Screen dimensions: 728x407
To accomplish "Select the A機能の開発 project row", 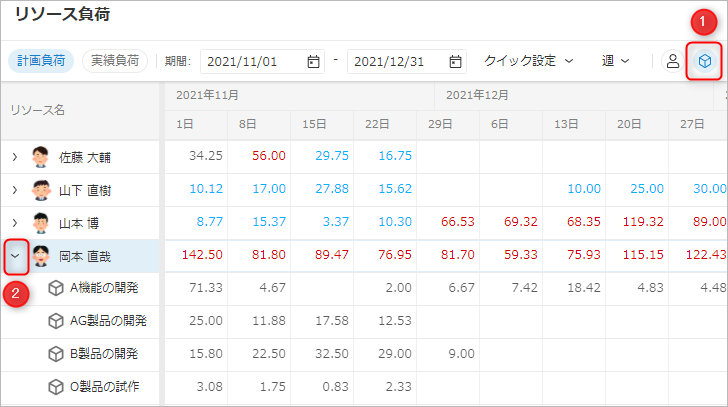I will (x=103, y=288).
